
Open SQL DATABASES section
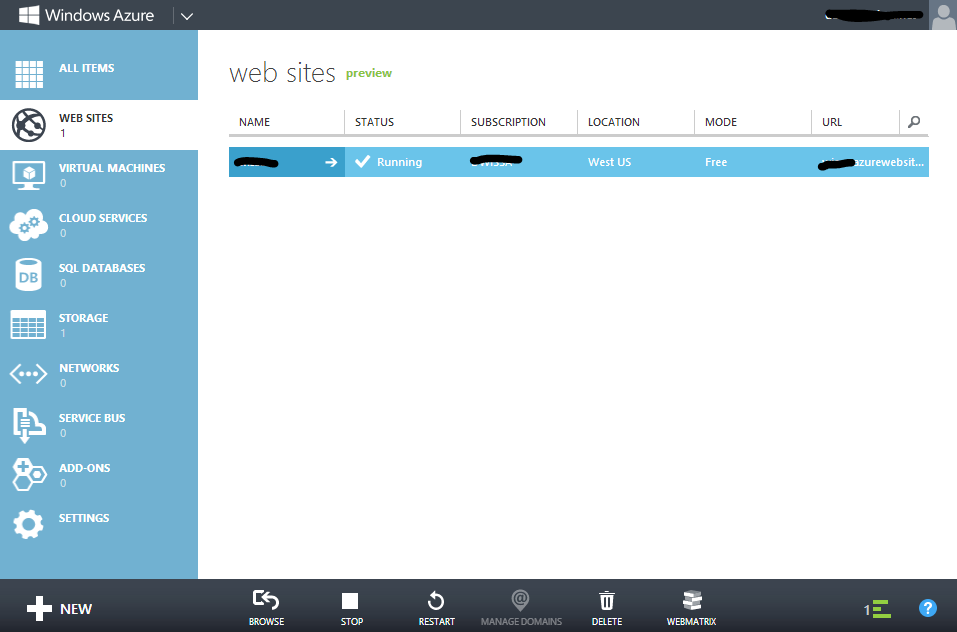tap(102, 268)
